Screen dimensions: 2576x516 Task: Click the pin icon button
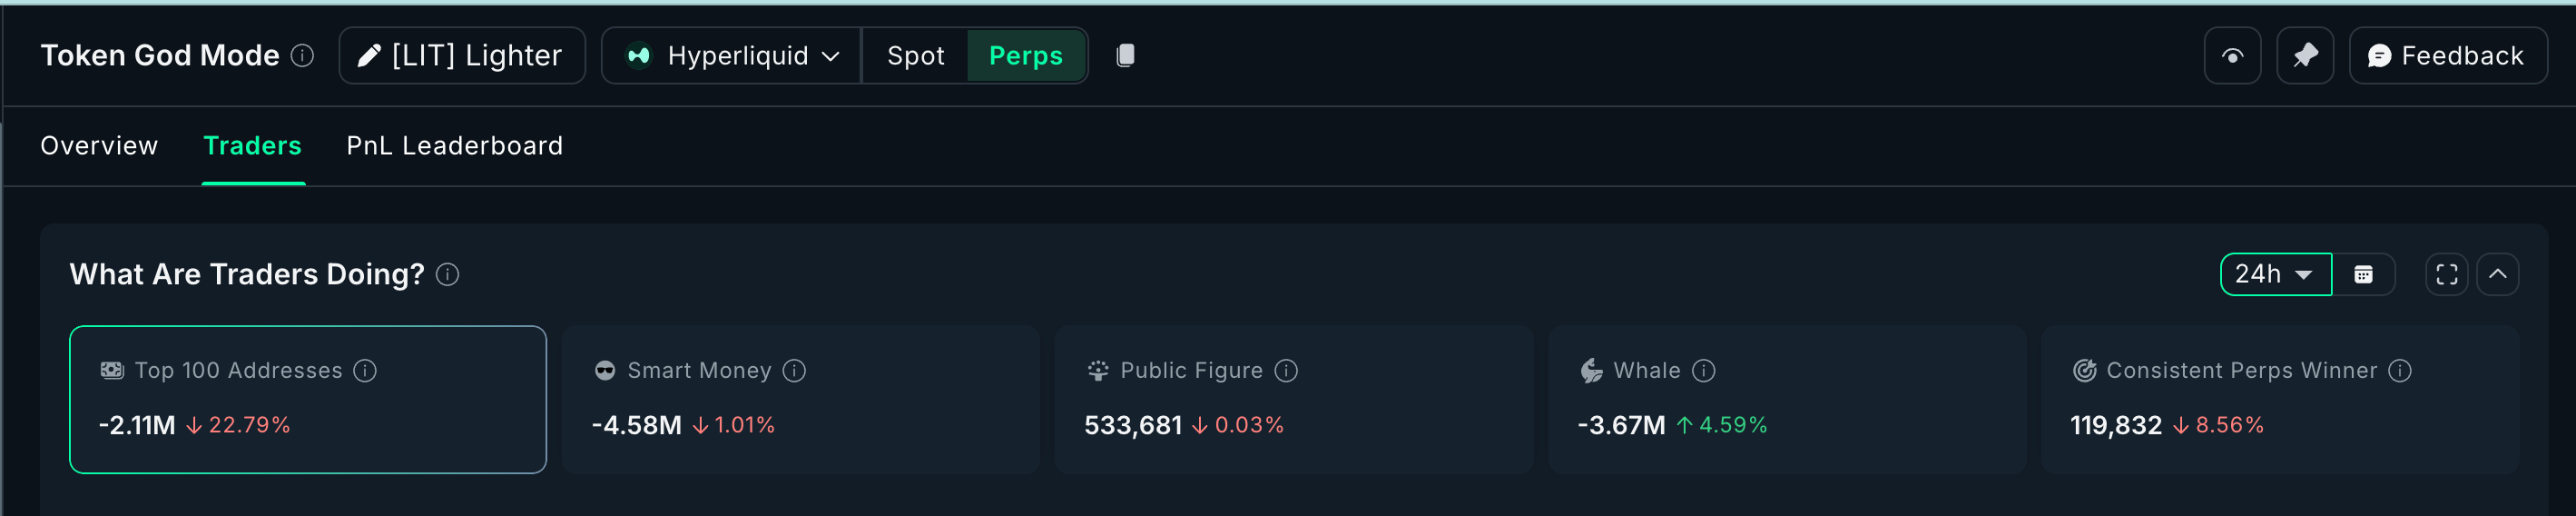[2305, 56]
